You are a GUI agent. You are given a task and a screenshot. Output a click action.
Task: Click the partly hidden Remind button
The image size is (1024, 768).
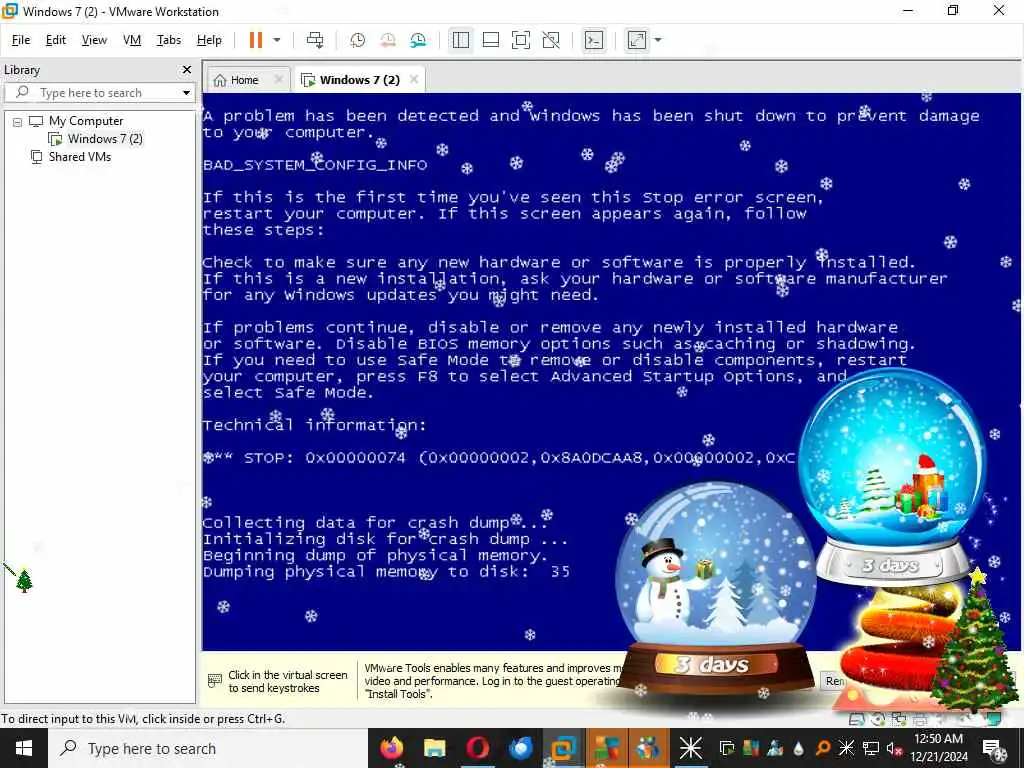(x=833, y=681)
